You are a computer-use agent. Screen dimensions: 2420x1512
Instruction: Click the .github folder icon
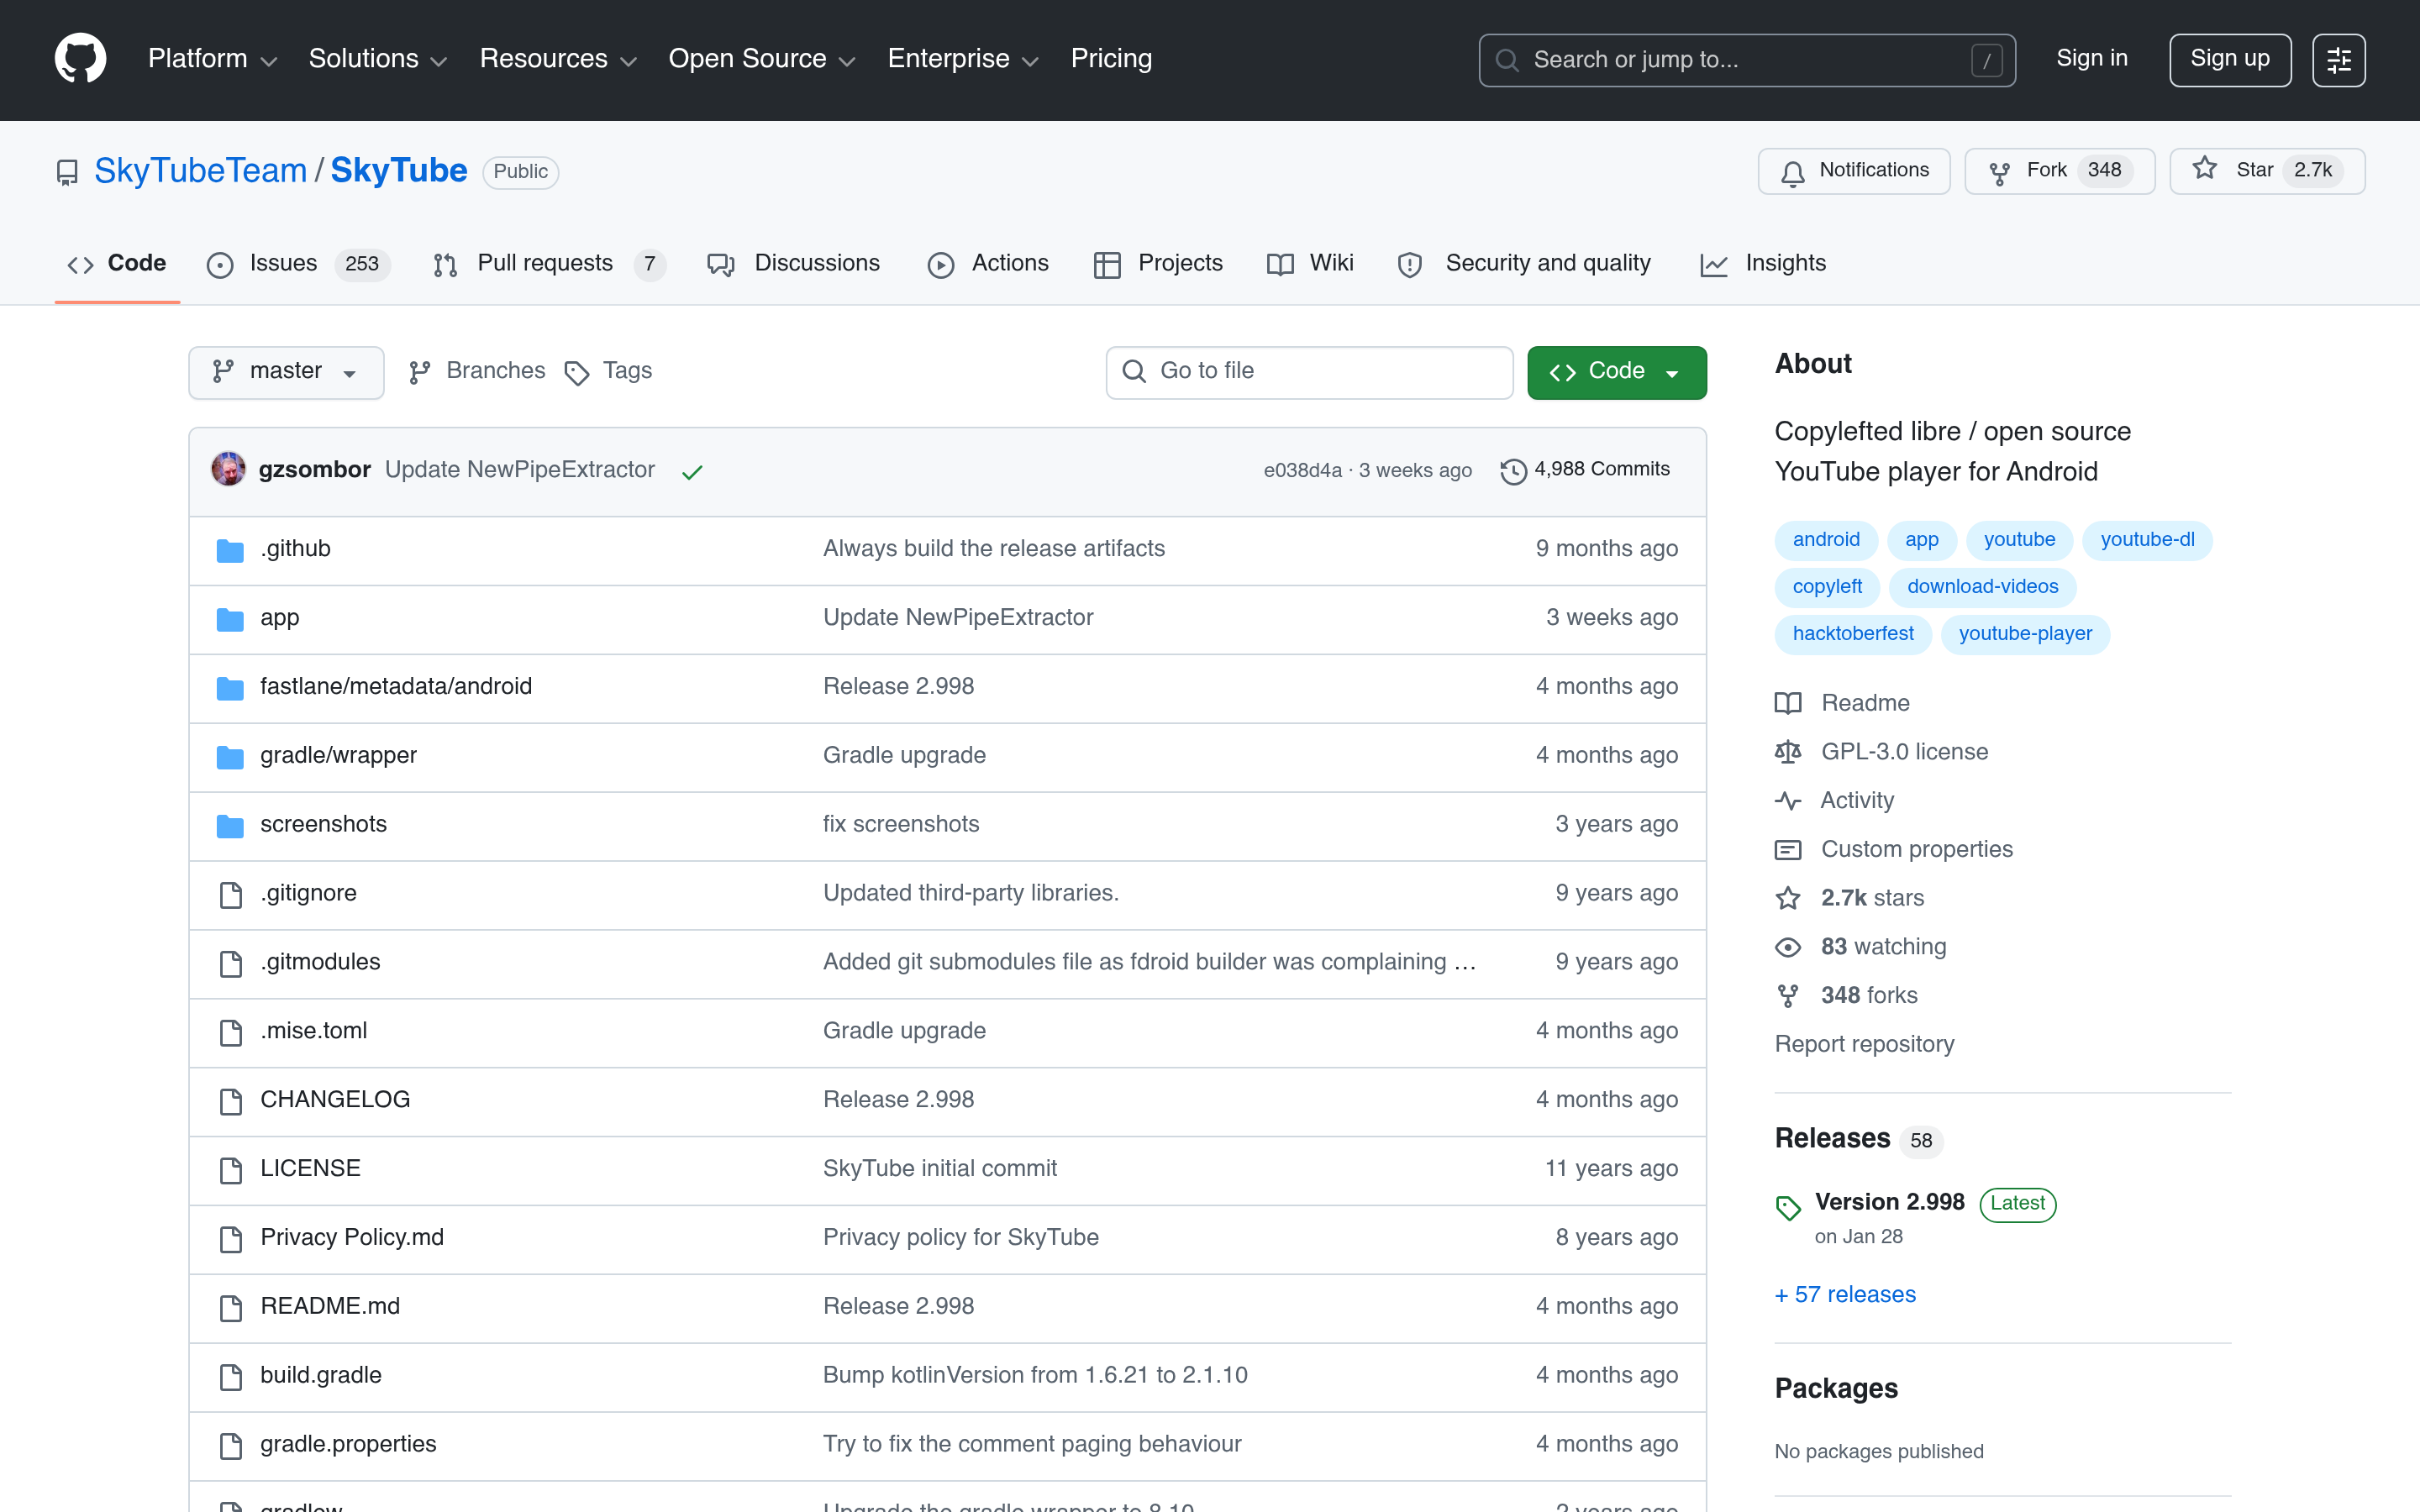point(230,550)
